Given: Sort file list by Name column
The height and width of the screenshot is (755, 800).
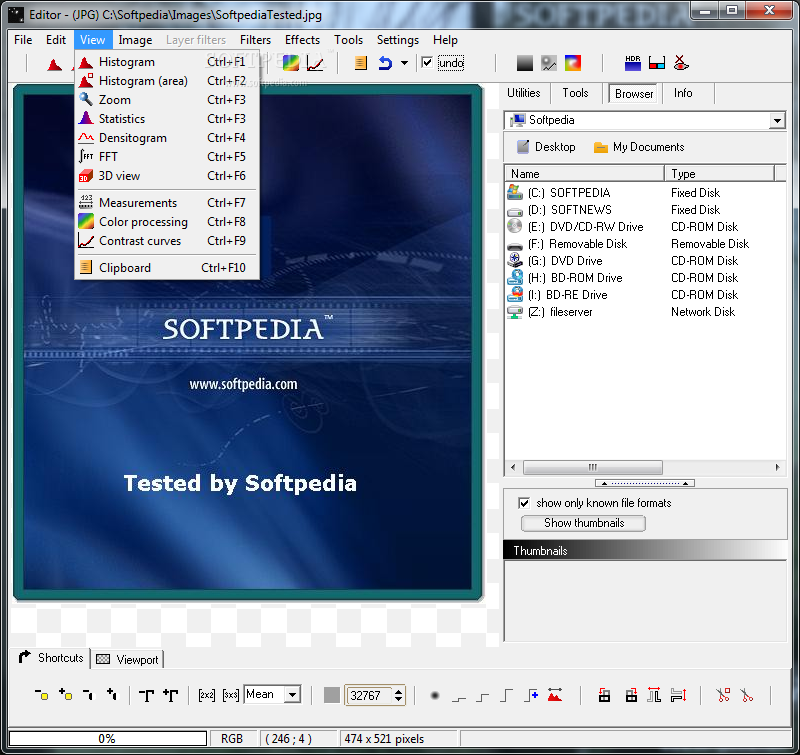Looking at the screenshot, I should pyautogui.click(x=584, y=173).
